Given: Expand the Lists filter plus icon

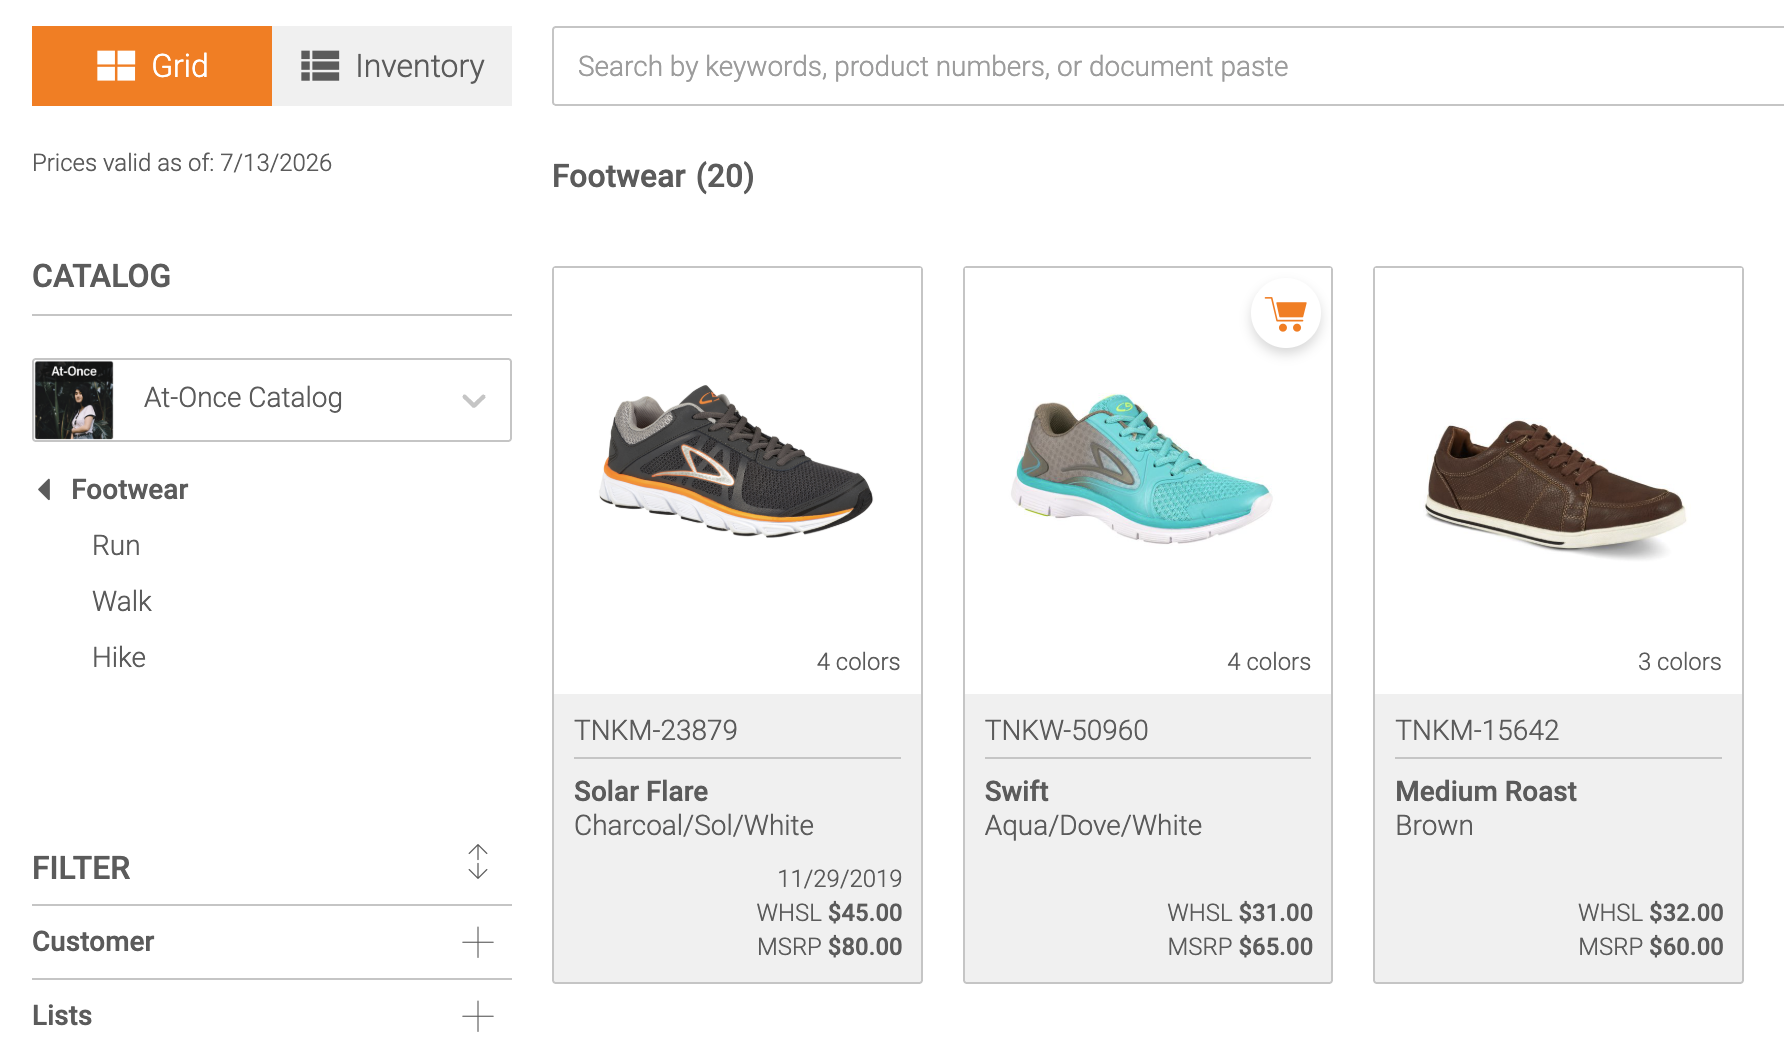Looking at the screenshot, I should [478, 1016].
